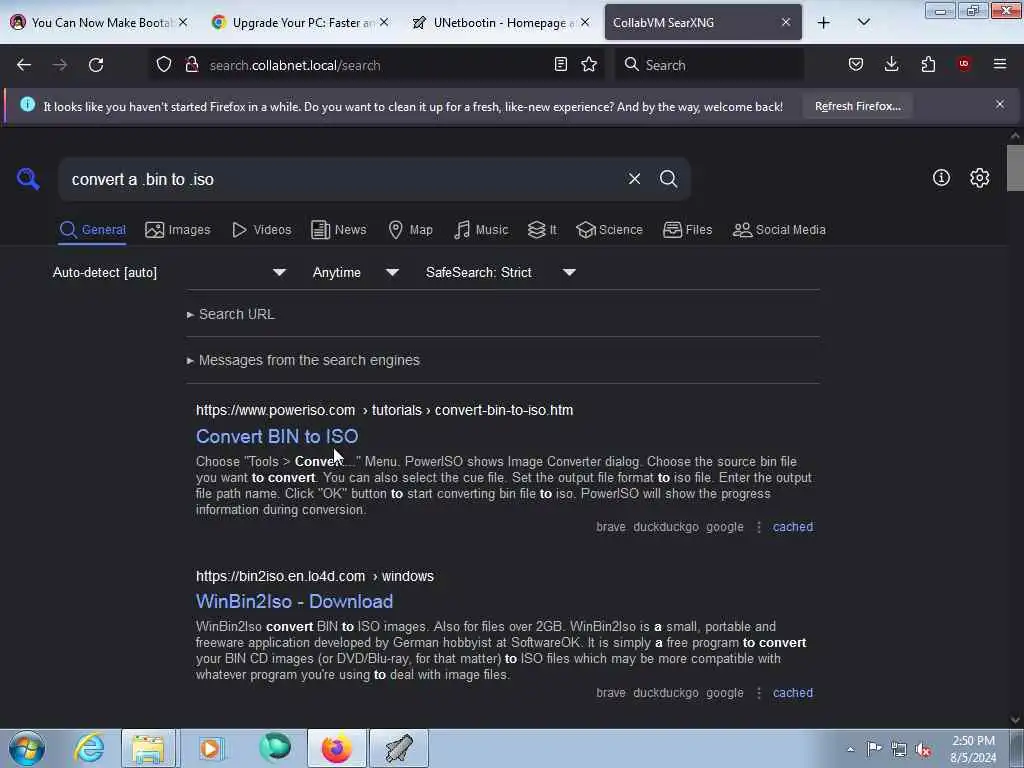Select the Map search category
The image size is (1024, 768).
[x=410, y=230]
